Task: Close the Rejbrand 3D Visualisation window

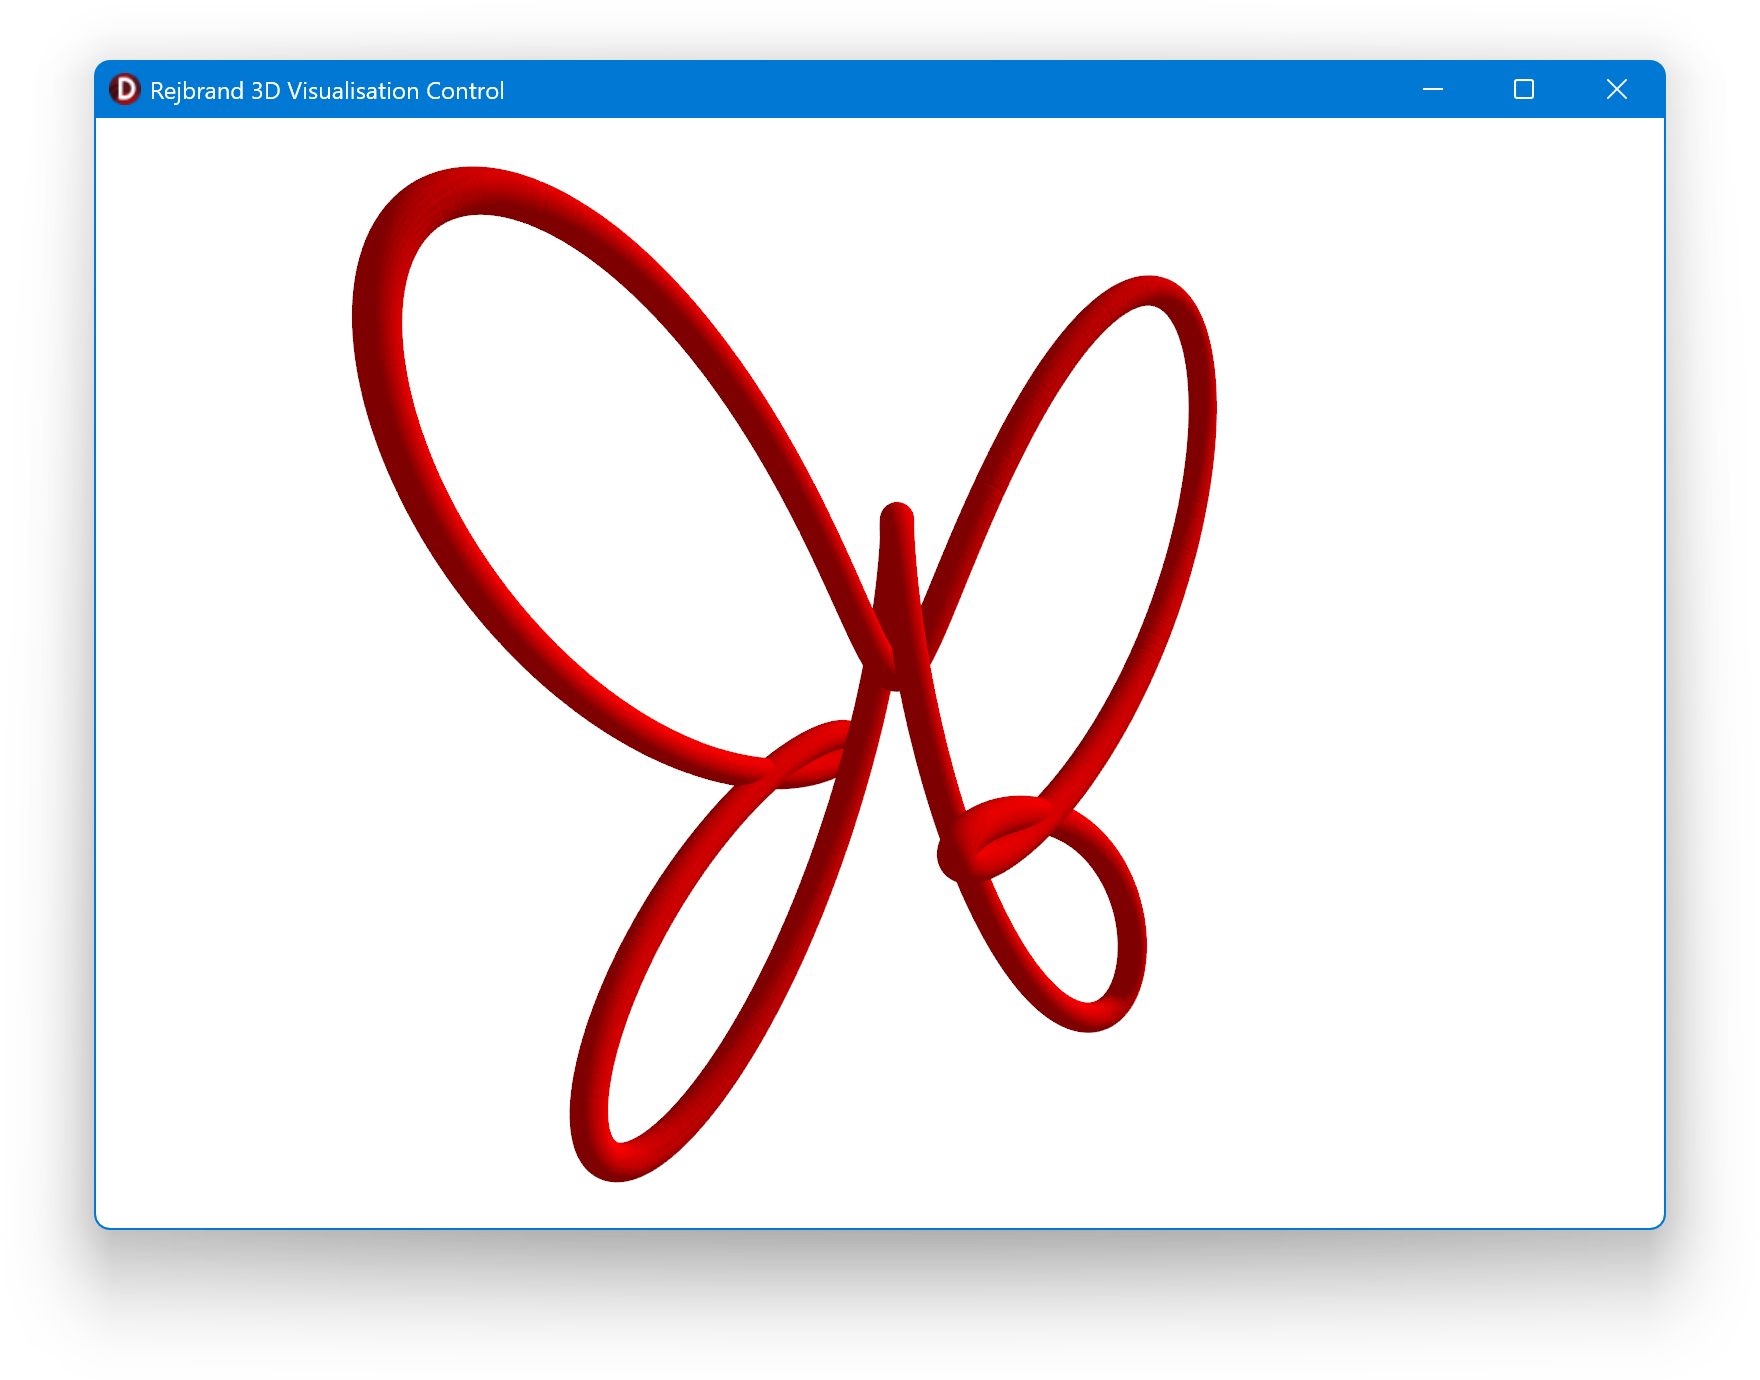Action: [x=1616, y=90]
